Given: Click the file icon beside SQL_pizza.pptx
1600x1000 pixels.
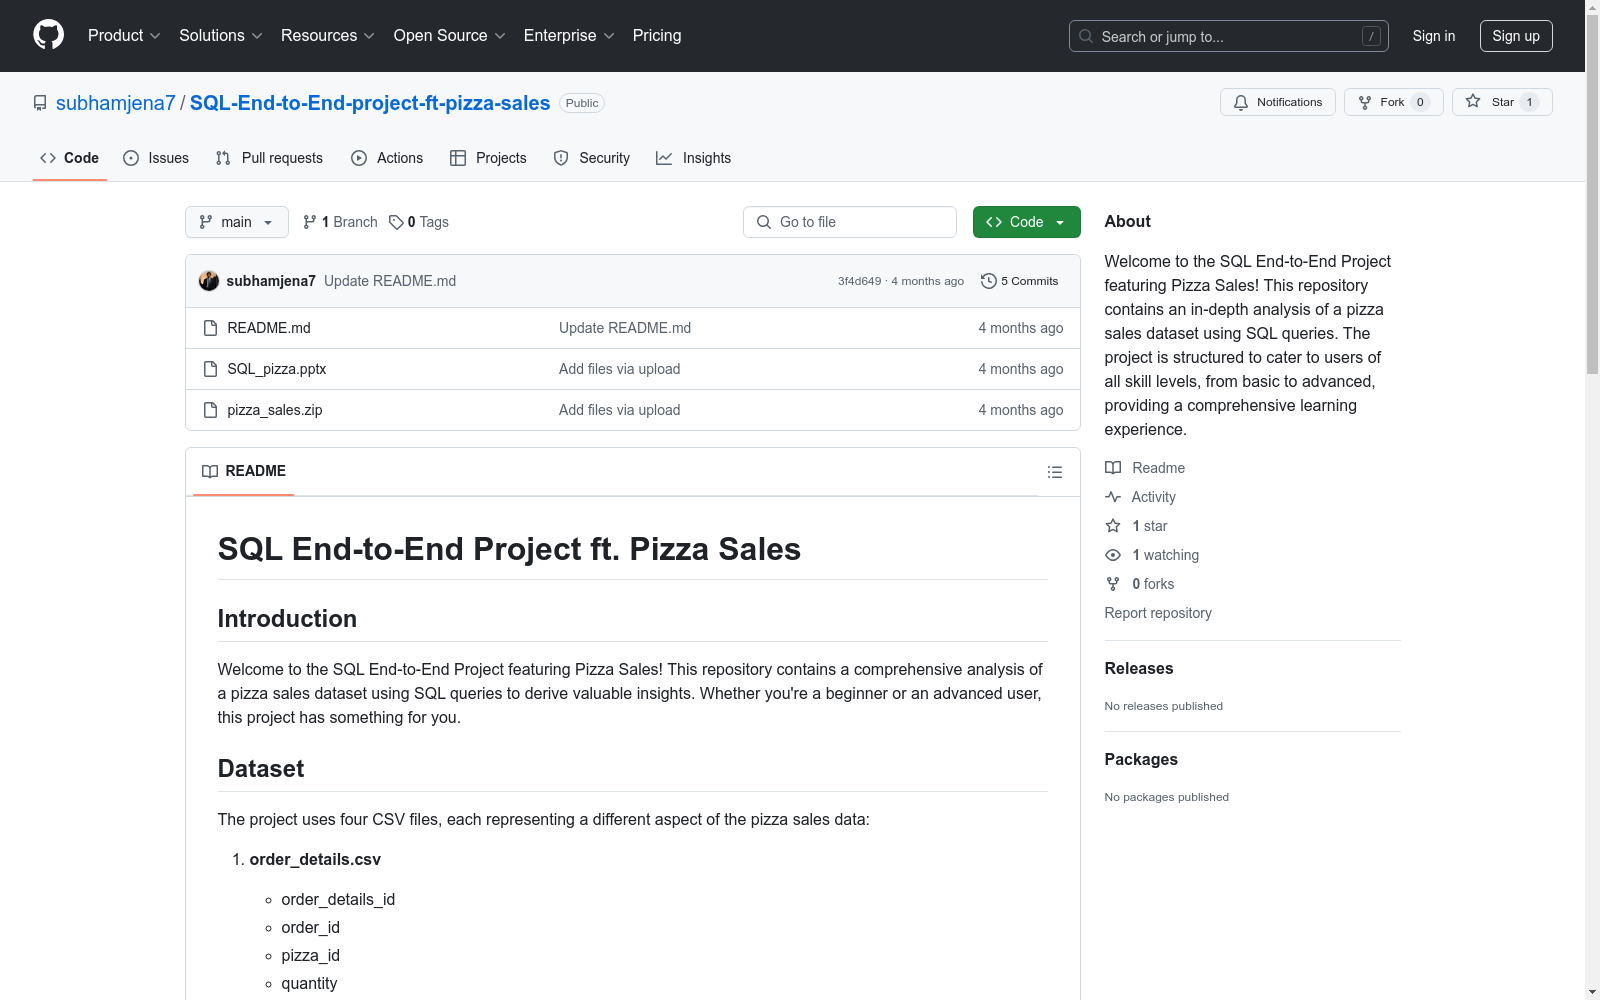Looking at the screenshot, I should pos(210,369).
